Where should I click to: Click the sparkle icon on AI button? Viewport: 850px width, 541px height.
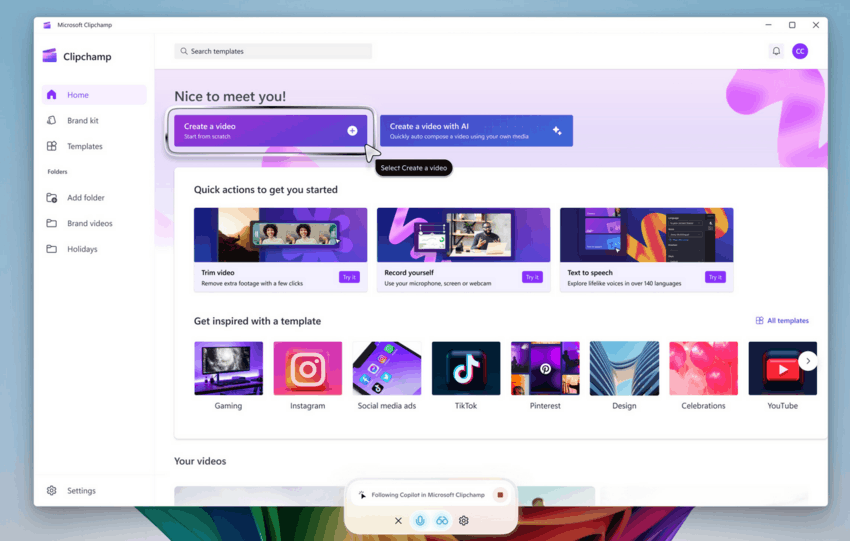557,131
